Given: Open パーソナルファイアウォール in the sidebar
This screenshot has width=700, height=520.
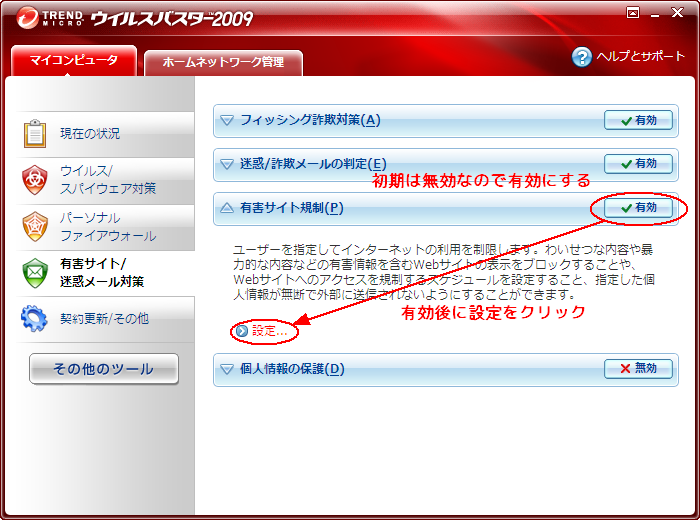Looking at the screenshot, I should coord(105,227).
